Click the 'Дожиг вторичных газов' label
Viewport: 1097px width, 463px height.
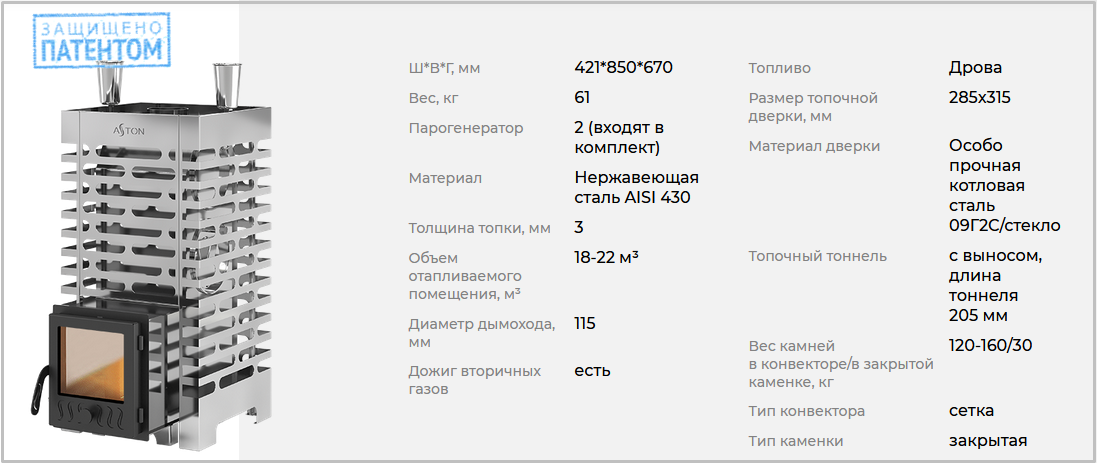click(475, 380)
